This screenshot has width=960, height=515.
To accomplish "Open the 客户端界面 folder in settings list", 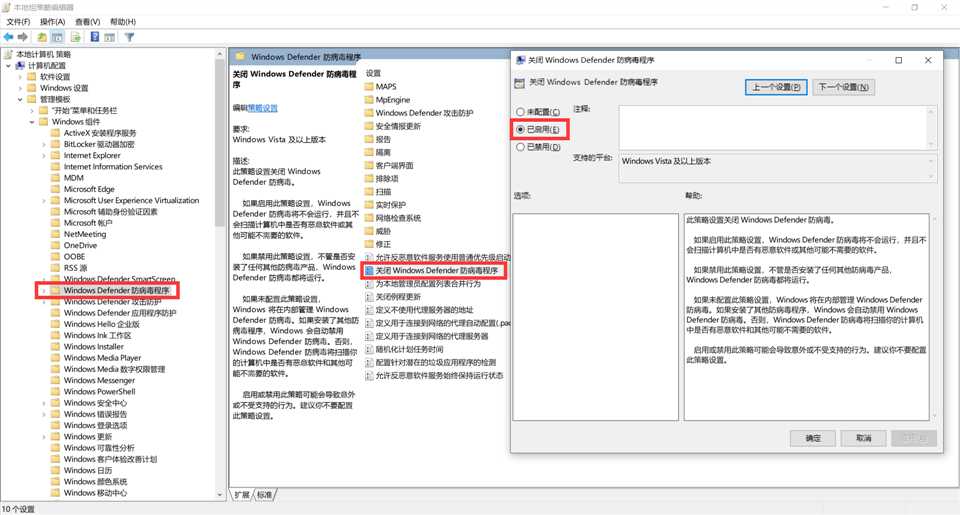I will (394, 165).
